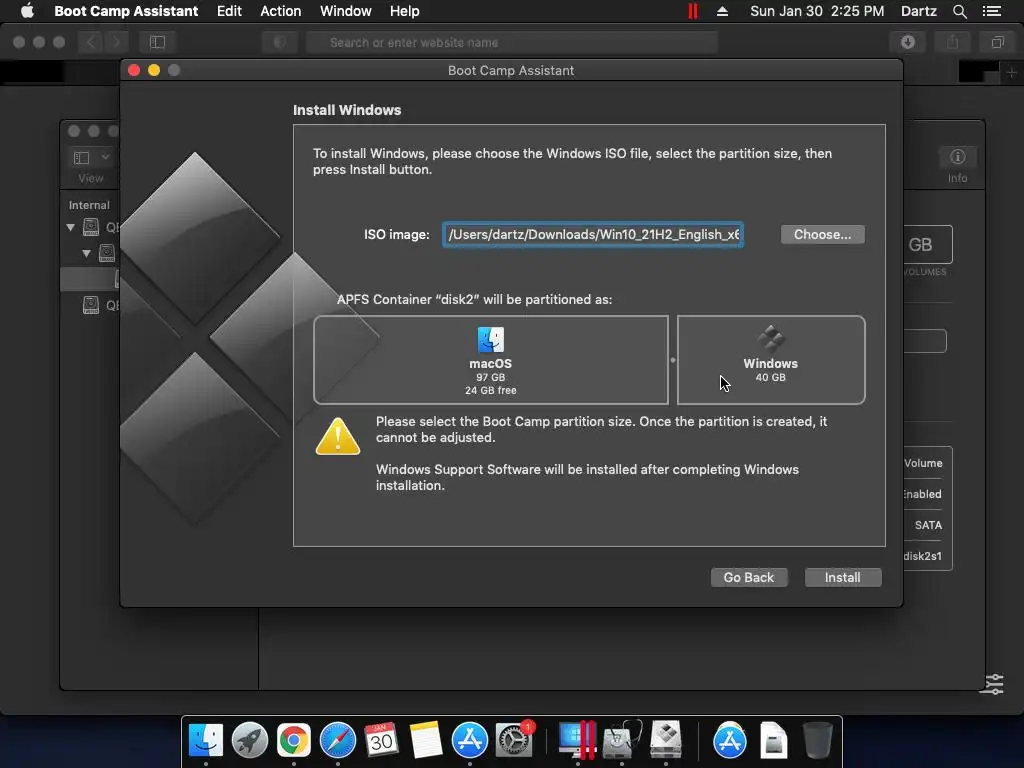The image size is (1024, 768).
Task: Open the Action menu
Action: point(281,11)
